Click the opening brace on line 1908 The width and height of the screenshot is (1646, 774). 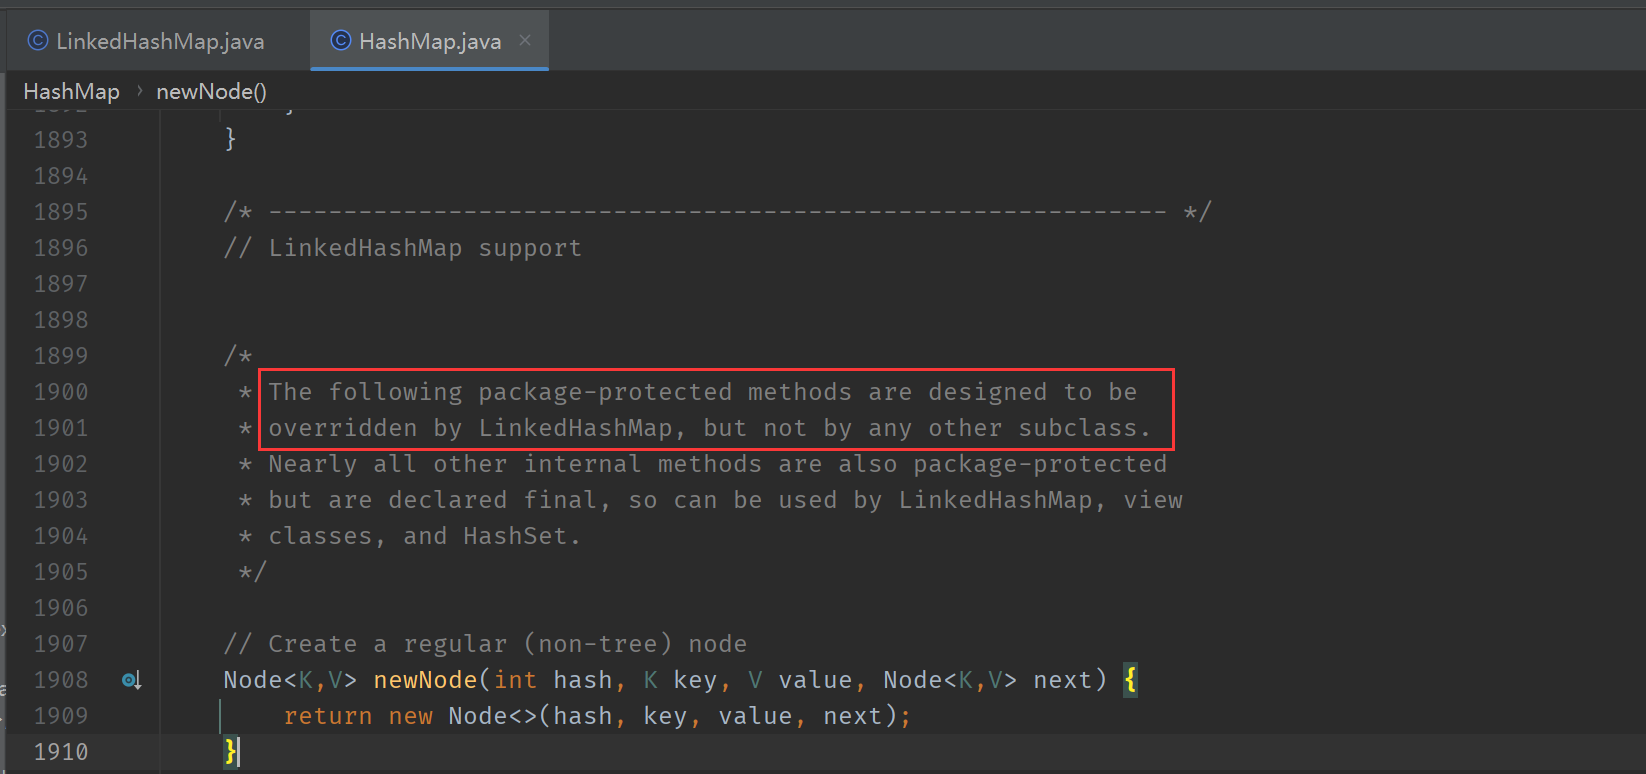(x=1130, y=680)
